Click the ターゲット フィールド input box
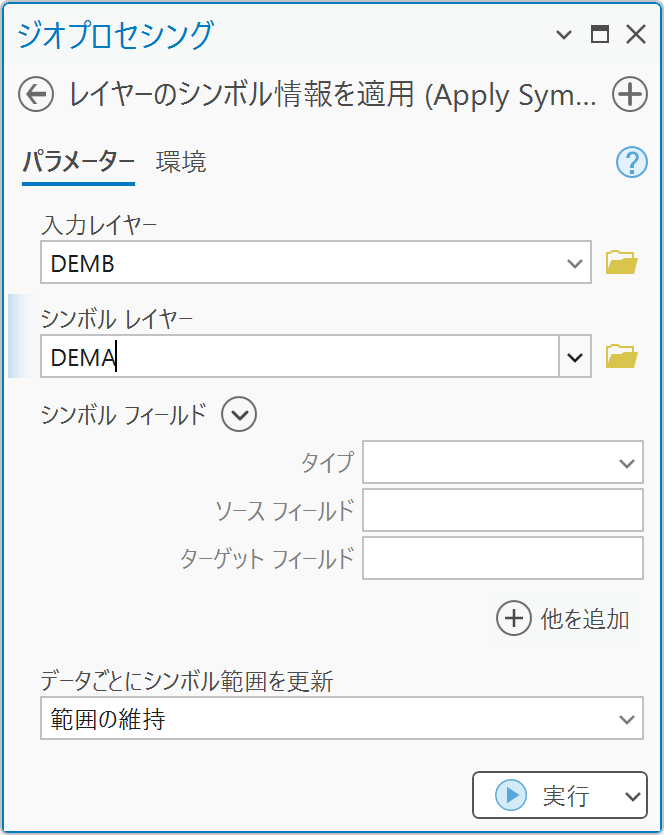The height and width of the screenshot is (835, 664). tap(502, 558)
